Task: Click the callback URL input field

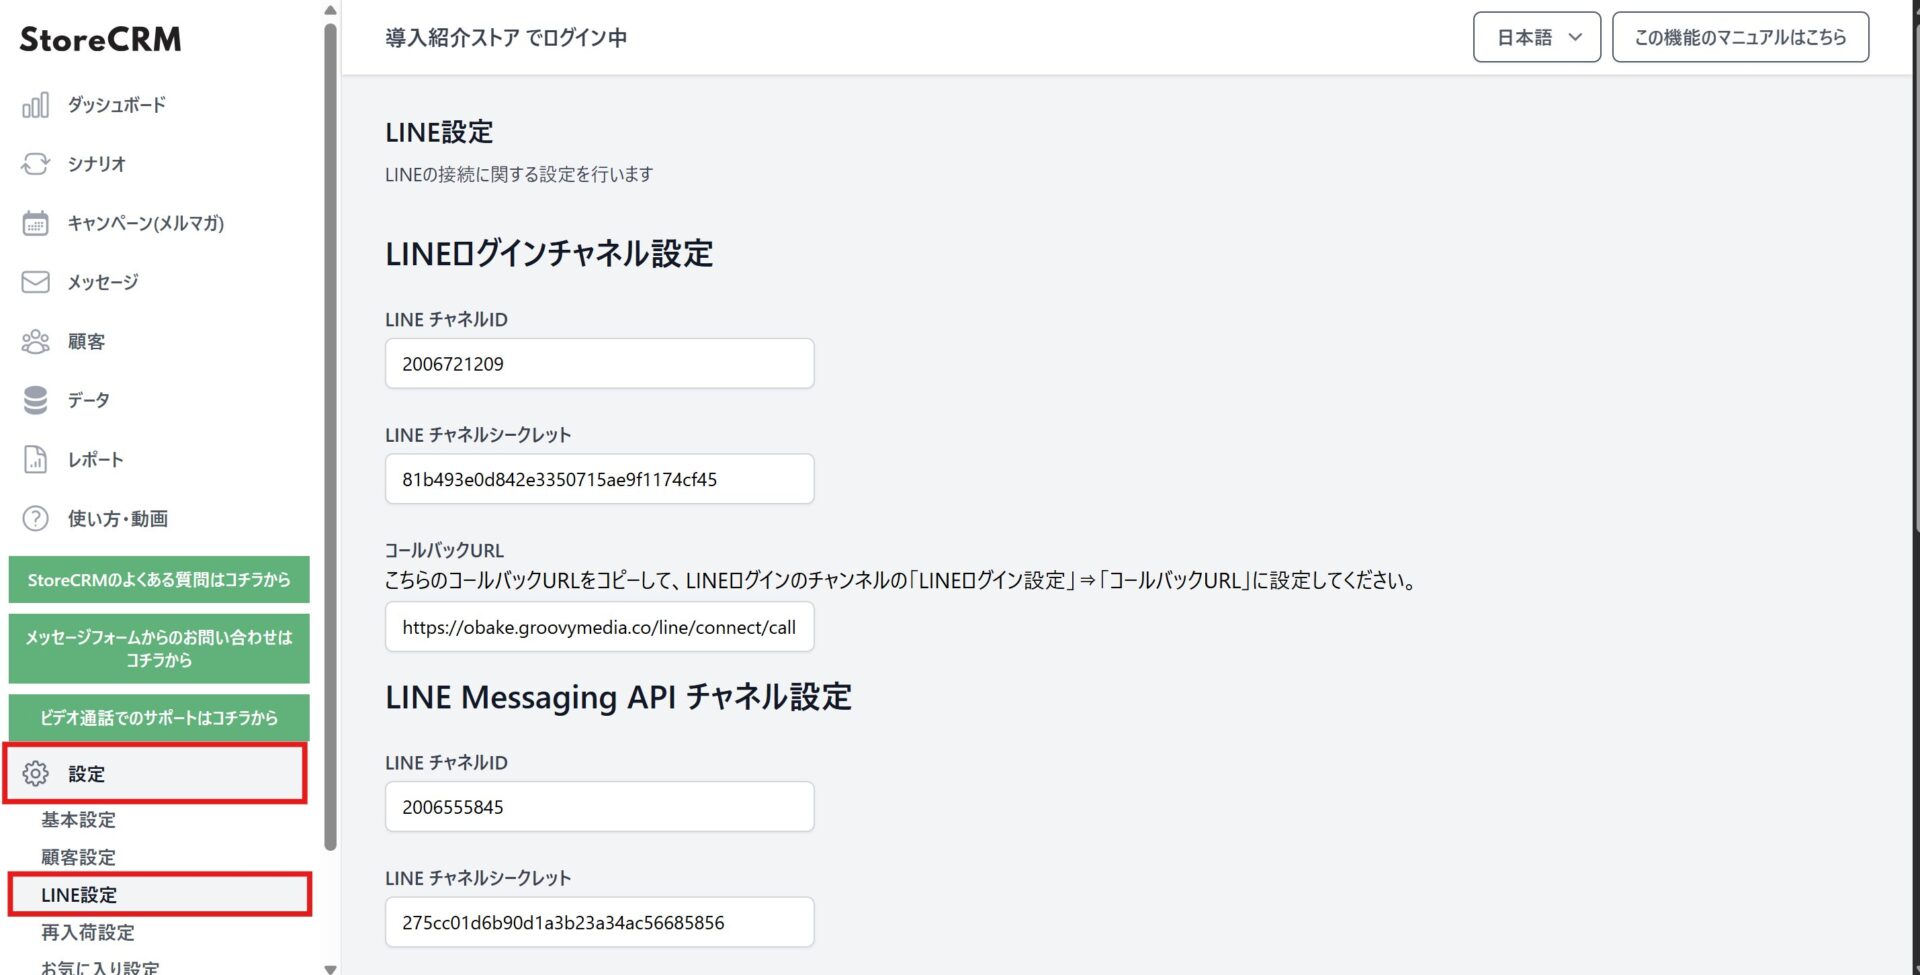Action: coord(599,628)
